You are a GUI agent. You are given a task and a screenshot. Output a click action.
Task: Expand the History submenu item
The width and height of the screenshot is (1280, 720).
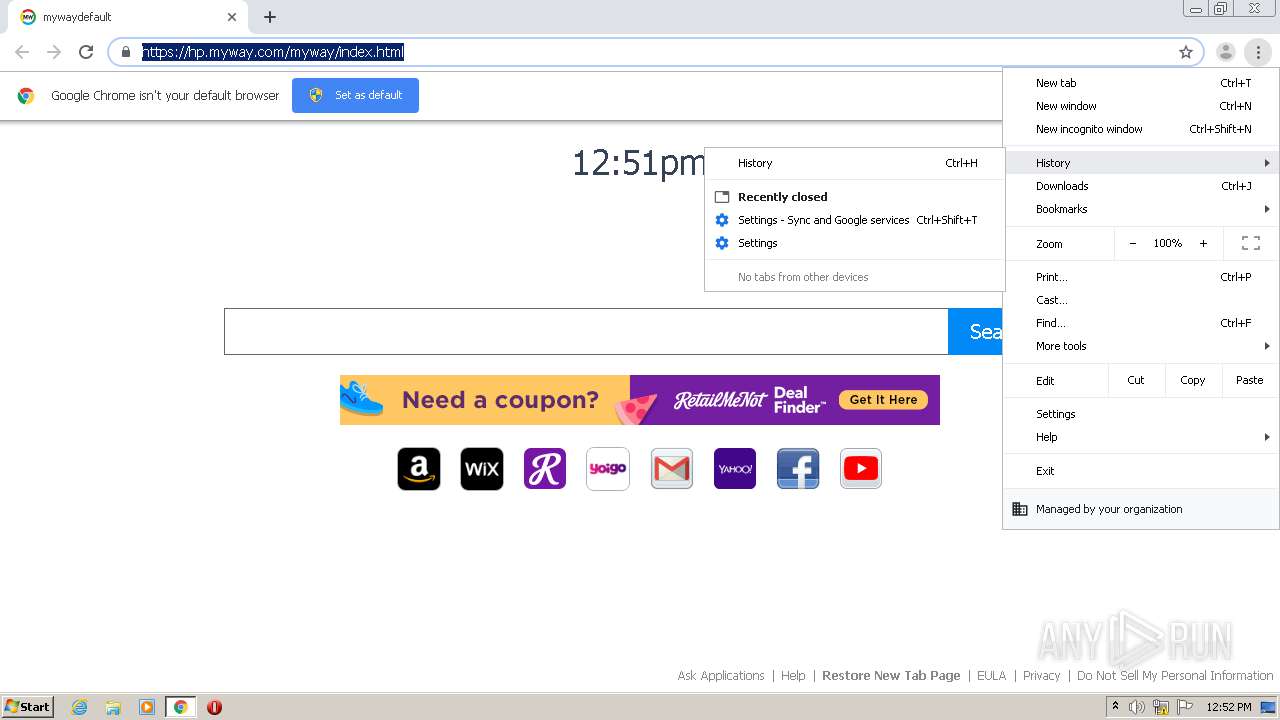pyautogui.click(x=1141, y=163)
